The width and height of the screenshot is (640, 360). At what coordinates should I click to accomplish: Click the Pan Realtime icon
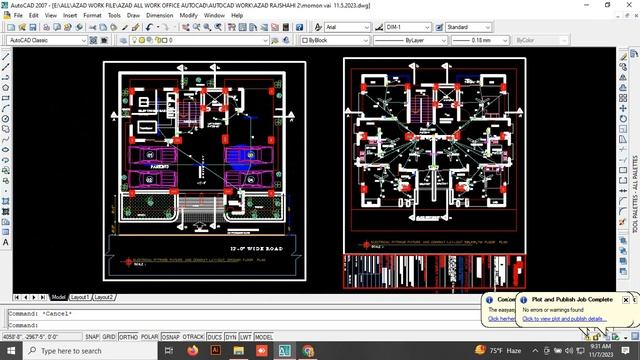[x=186, y=27]
